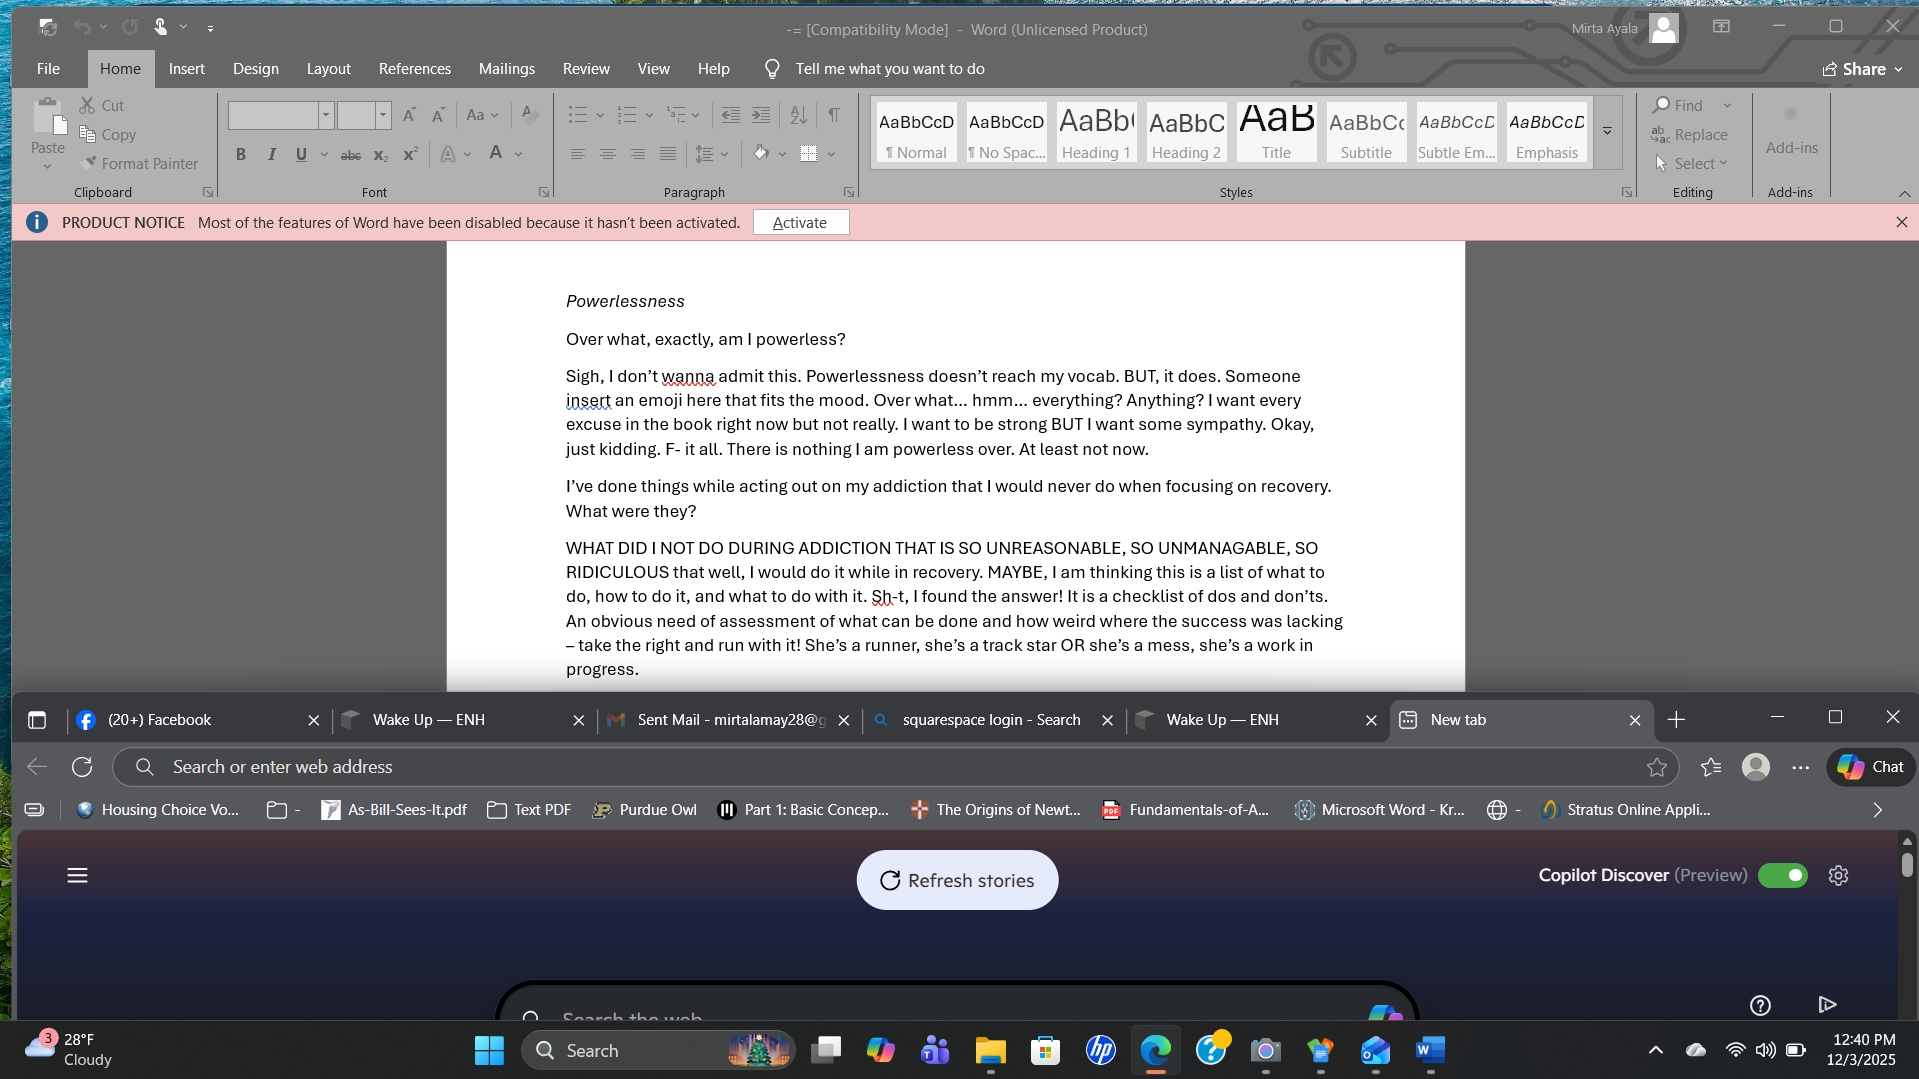Shrink font size icon
This screenshot has height=1079, width=1919.
(438, 115)
